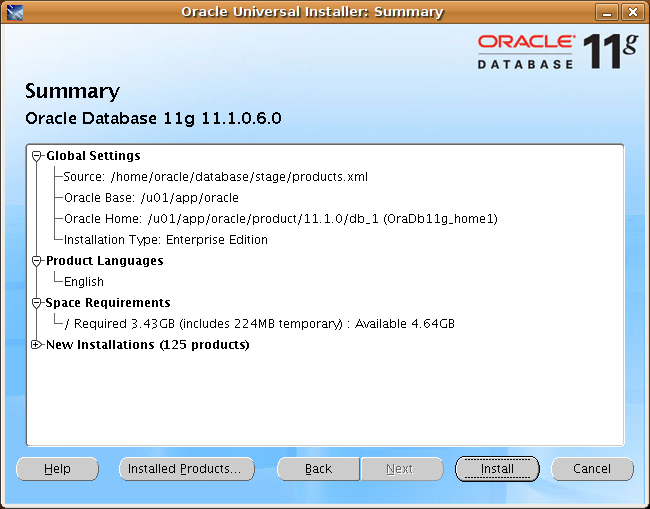
Task: Click the greyed-out Next button
Action: pyautogui.click(x=402, y=469)
